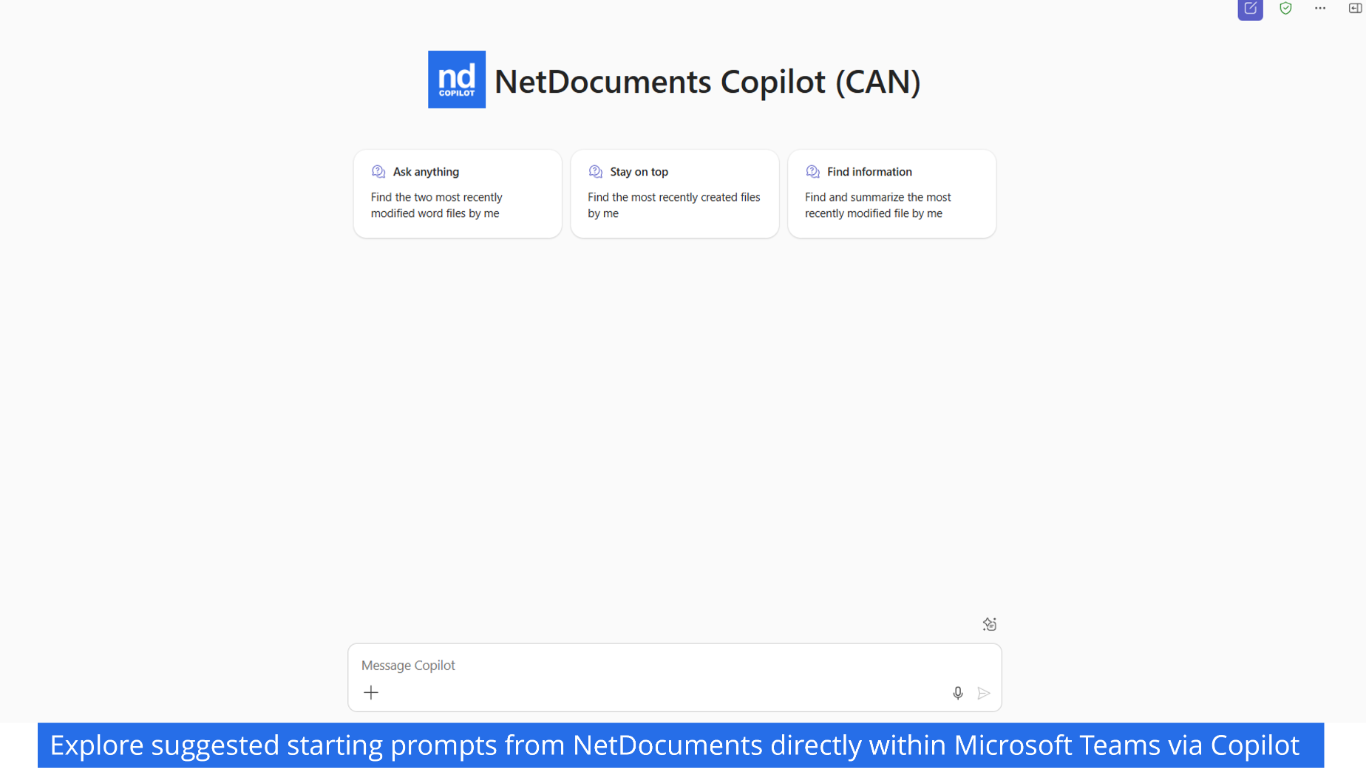Click the NetDocuments Copilot (CAN) title
Image resolution: width=1366 pixels, height=768 pixels.
707,81
